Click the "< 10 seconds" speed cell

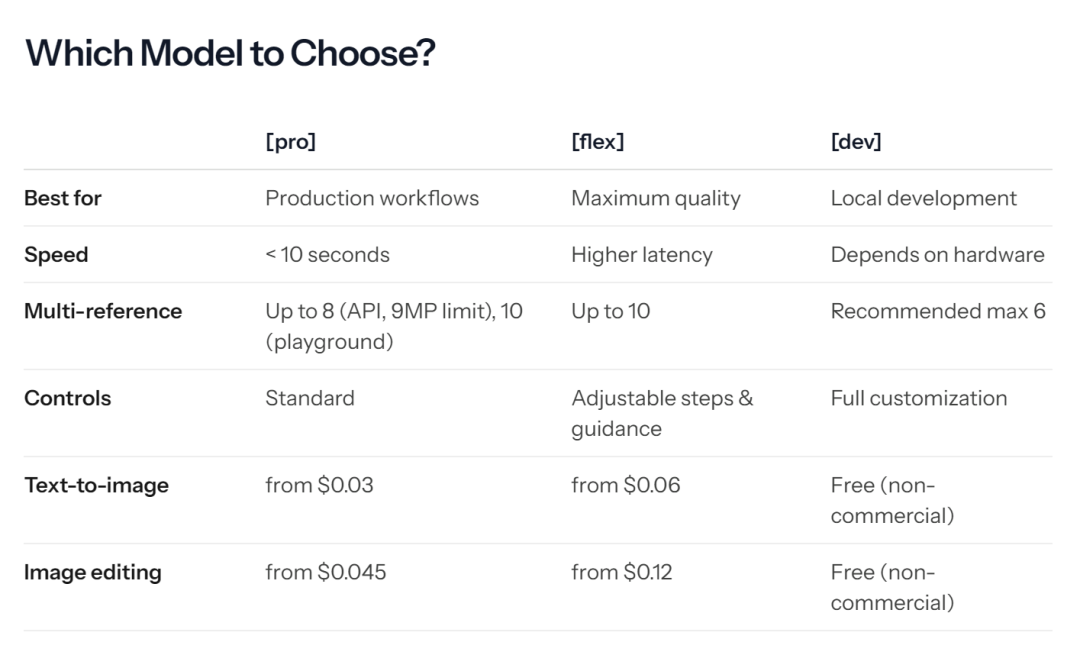pyautogui.click(x=327, y=255)
